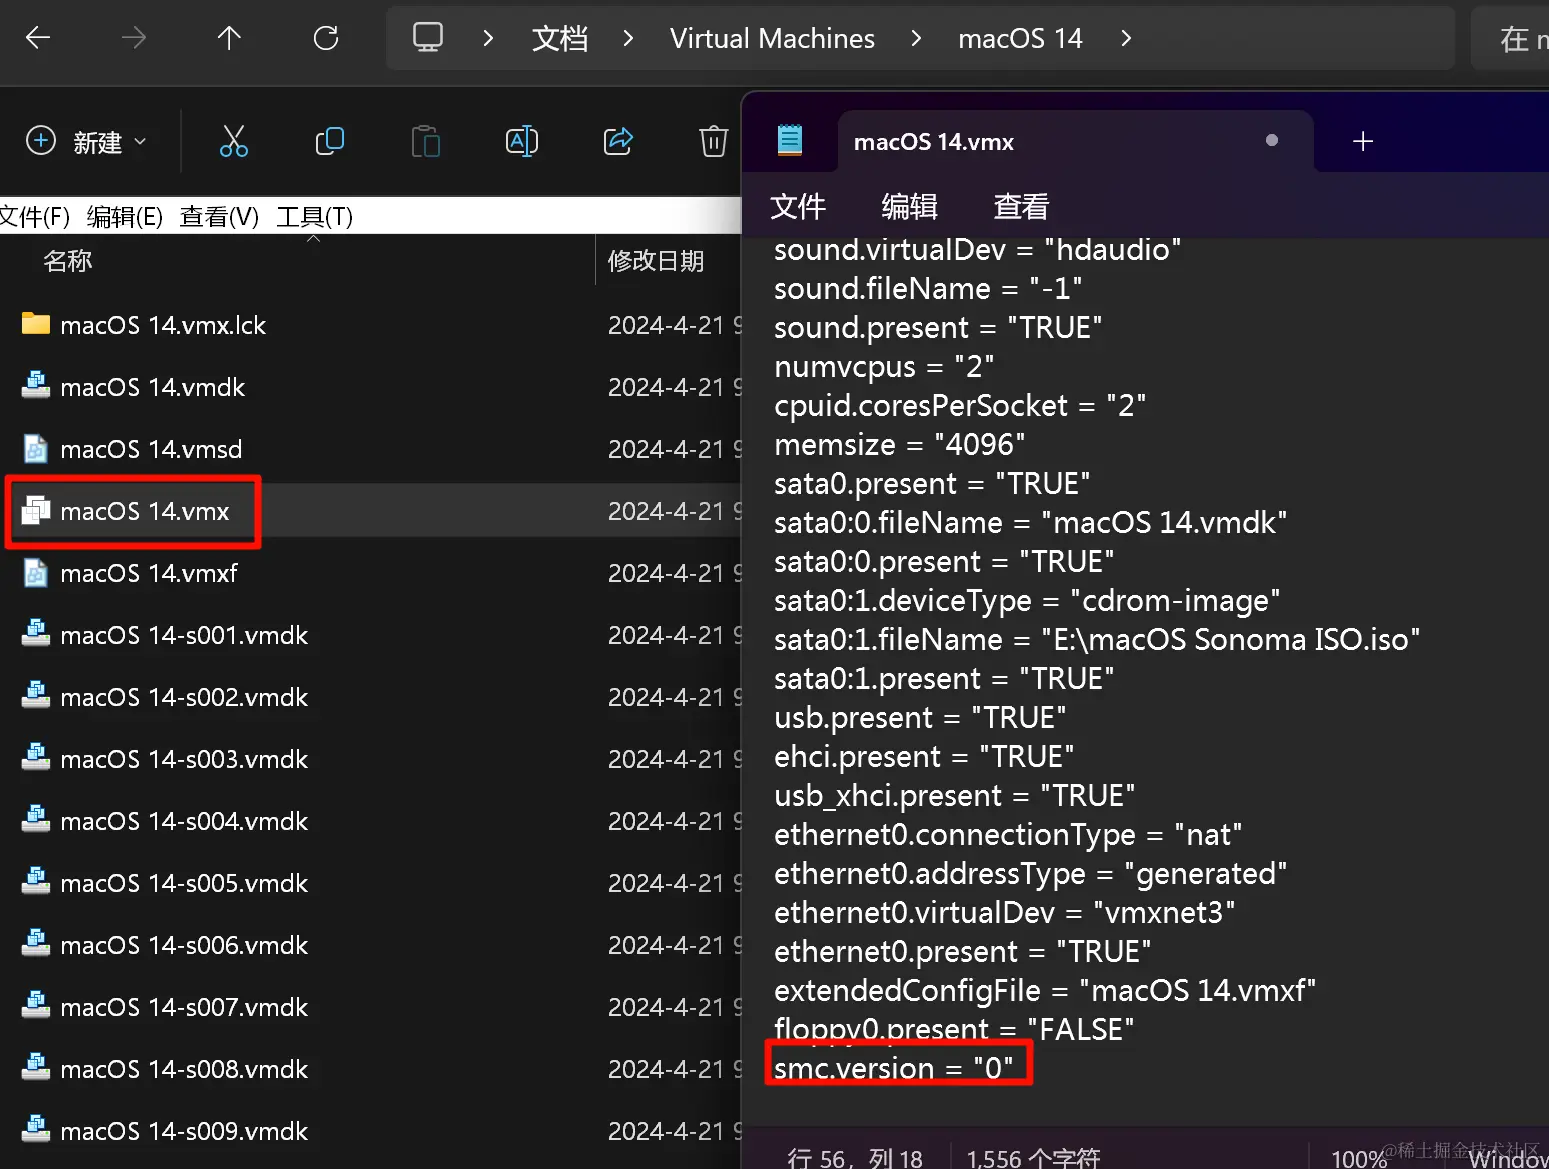Select macOS 14 breadcrumb segment

coord(1020,38)
